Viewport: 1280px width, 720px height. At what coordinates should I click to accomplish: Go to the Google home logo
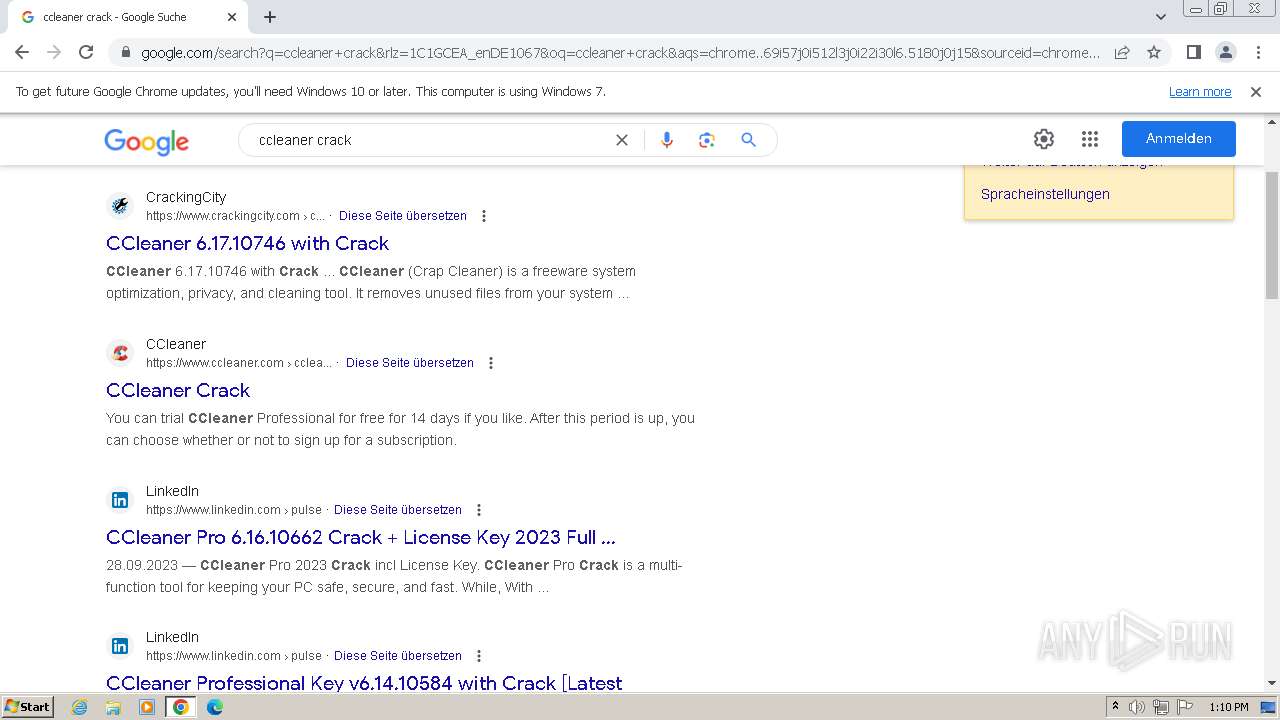click(x=146, y=142)
